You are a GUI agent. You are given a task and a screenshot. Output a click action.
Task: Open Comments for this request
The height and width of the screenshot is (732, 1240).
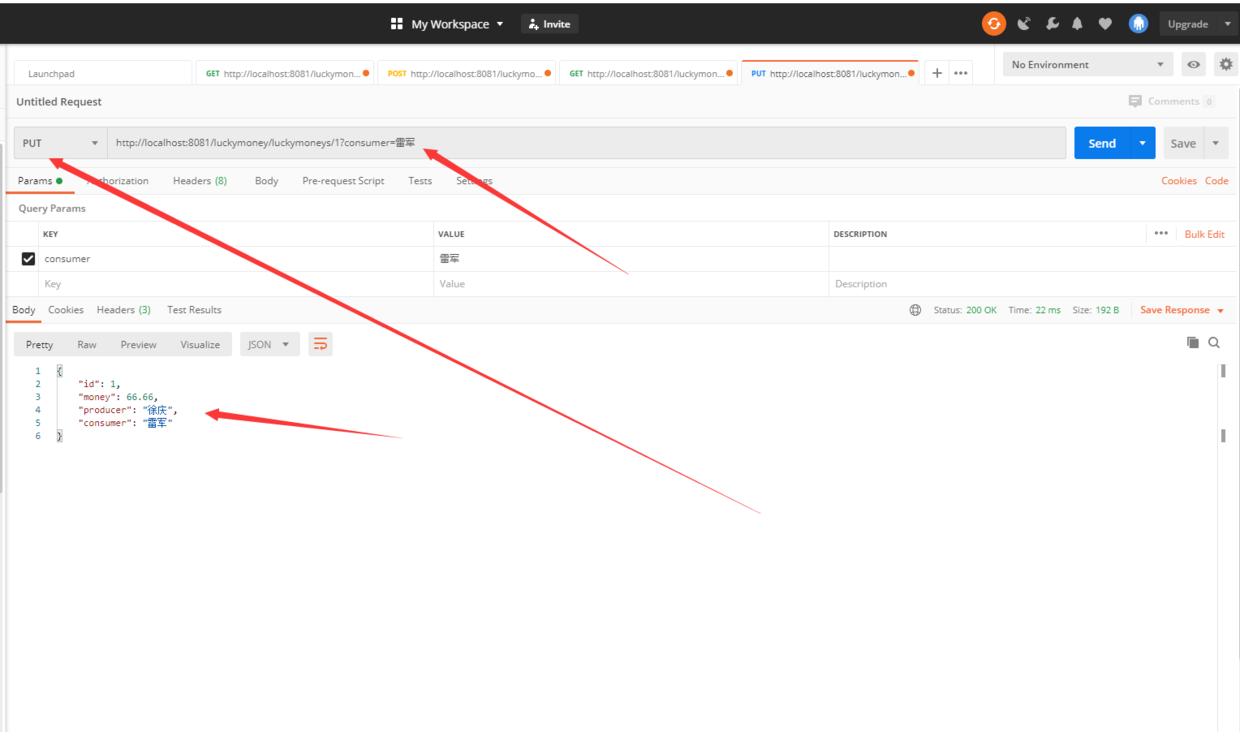point(1171,101)
